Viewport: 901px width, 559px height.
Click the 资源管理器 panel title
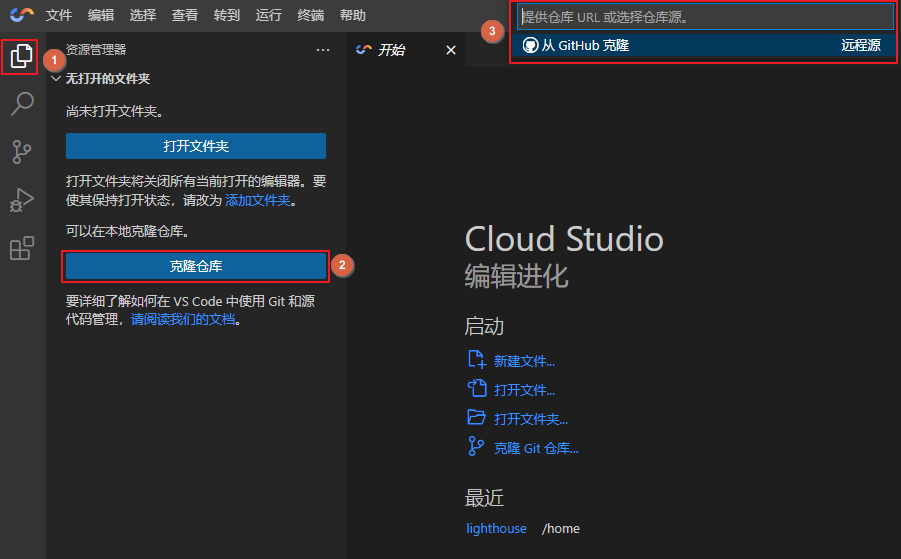[96, 50]
